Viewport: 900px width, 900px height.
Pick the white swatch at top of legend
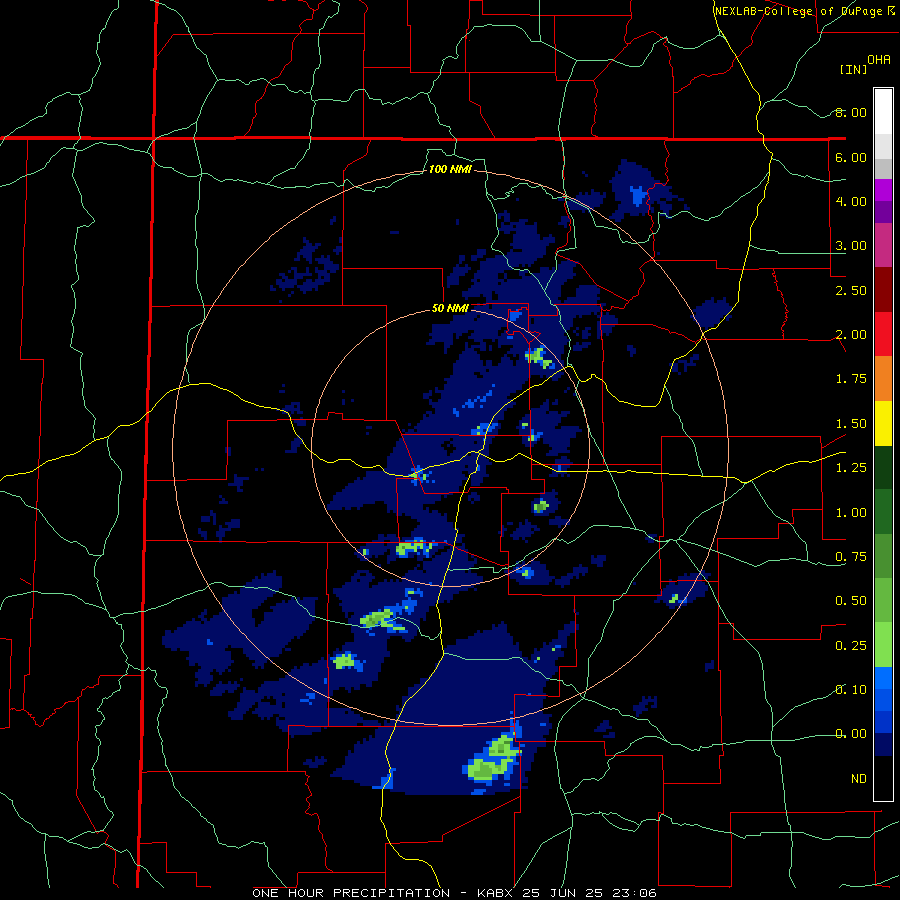point(883,112)
